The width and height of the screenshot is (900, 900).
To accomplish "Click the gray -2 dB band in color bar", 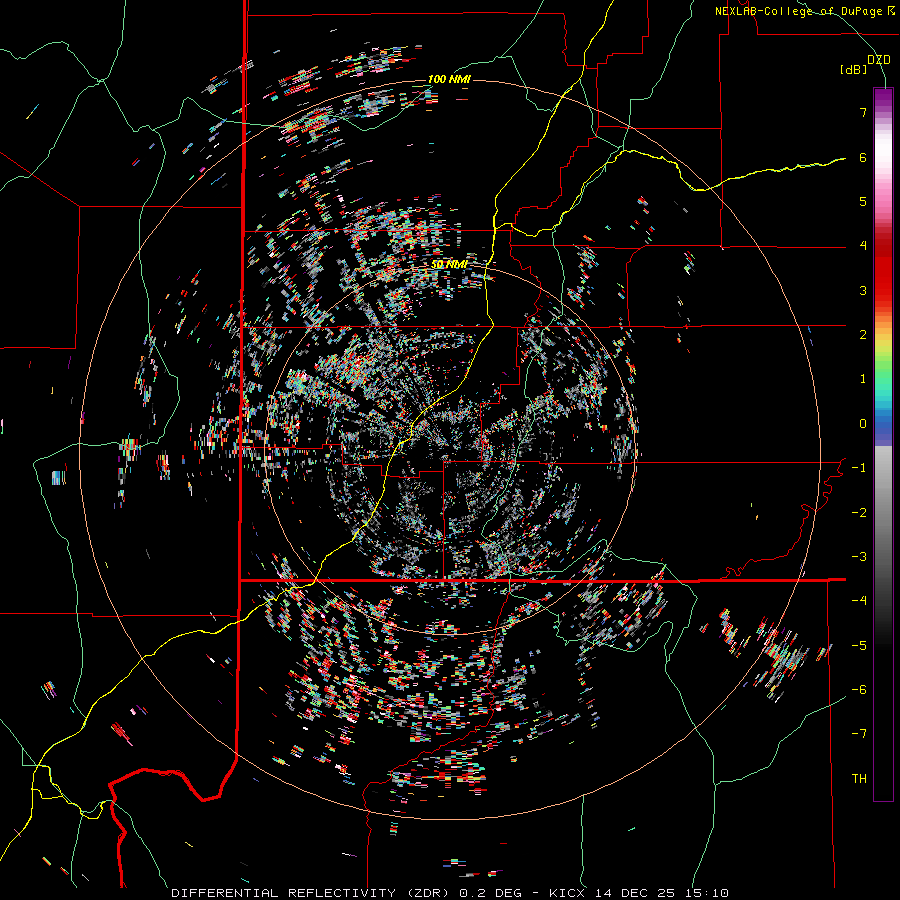I will tap(883, 513).
